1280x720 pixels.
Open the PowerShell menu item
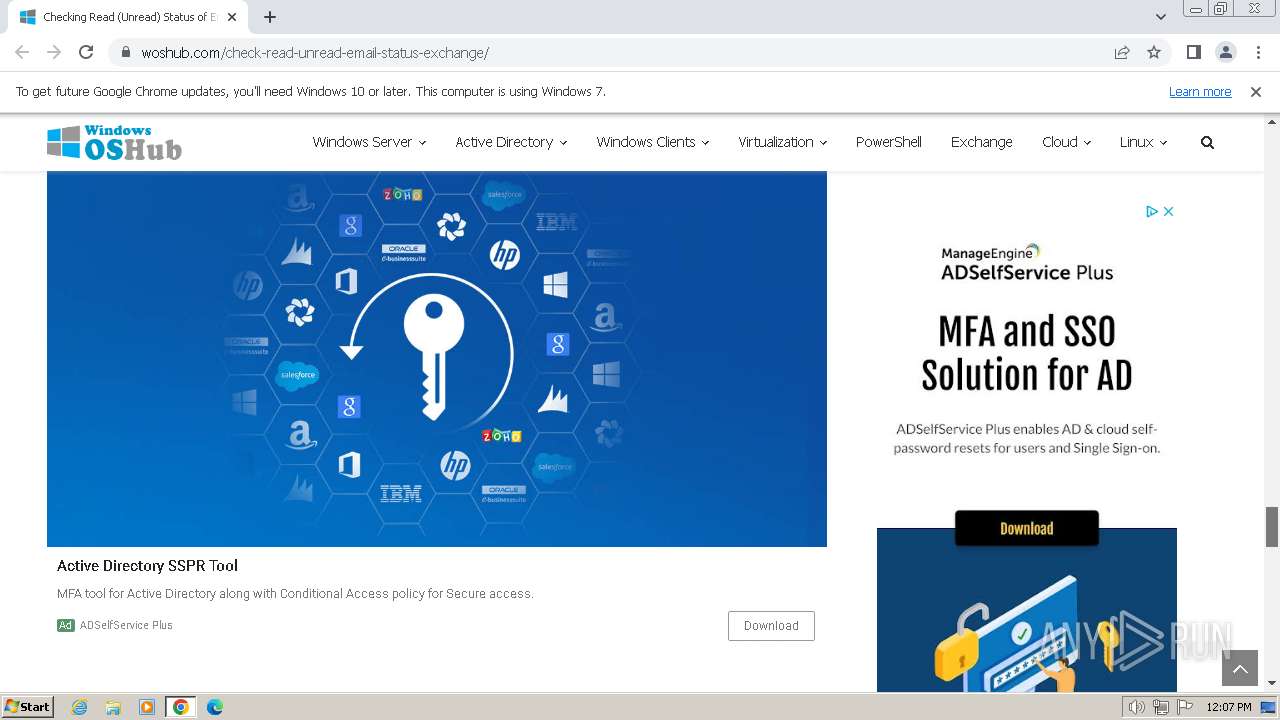point(888,142)
